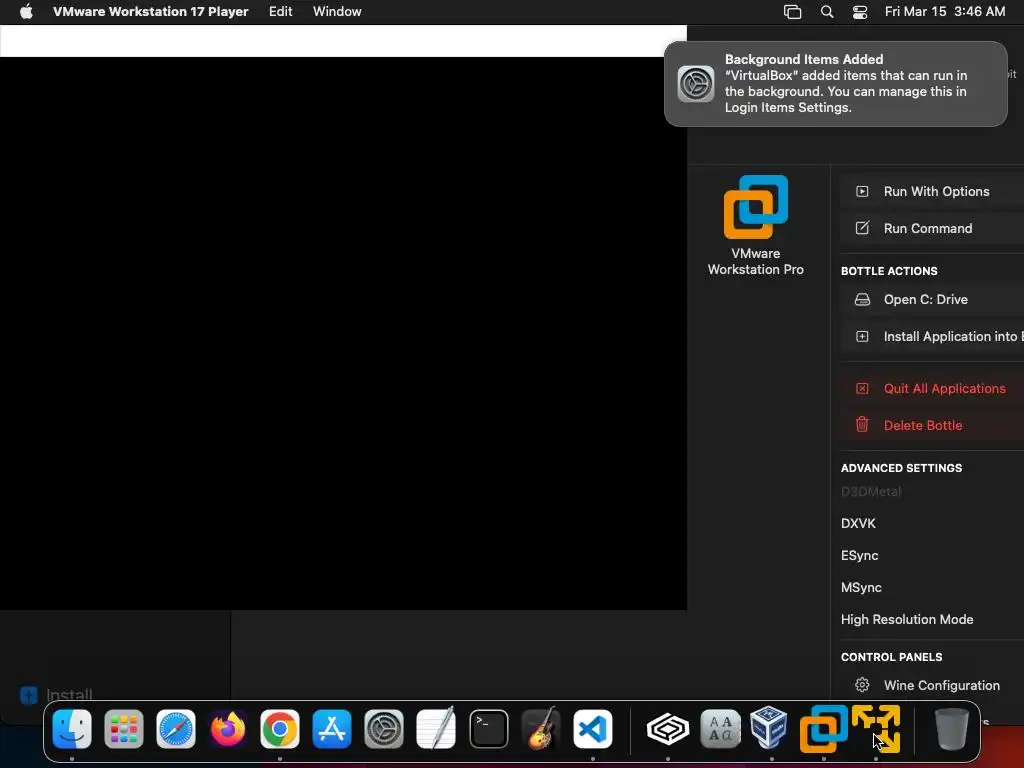Open the Apple menu

click(26, 12)
